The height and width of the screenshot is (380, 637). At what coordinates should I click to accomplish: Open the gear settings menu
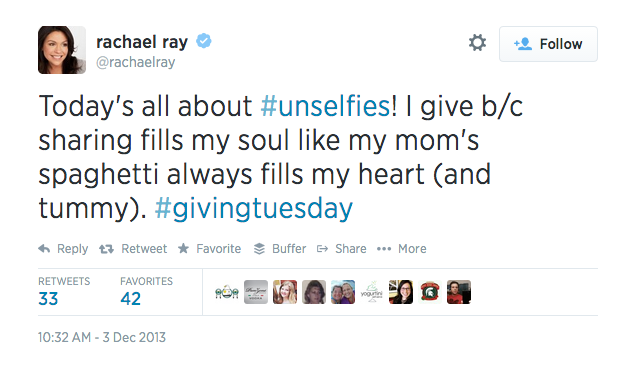coord(477,43)
